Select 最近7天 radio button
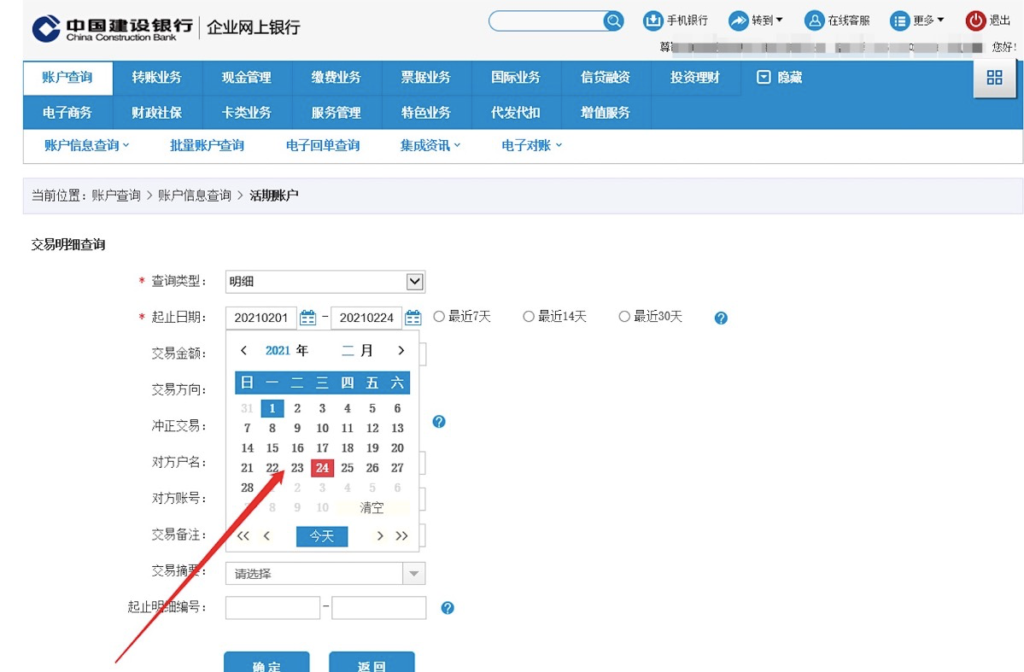1024x672 pixels. point(439,317)
